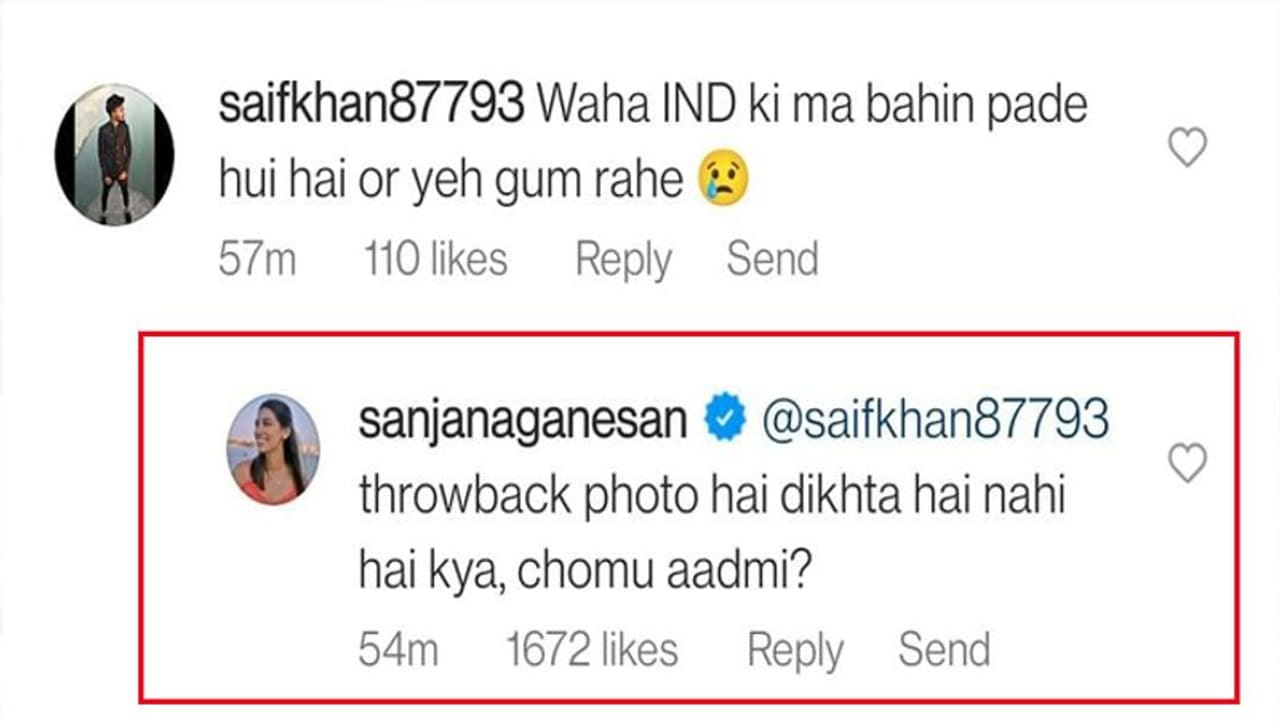Open the saifkhan87793 username profile link
The image size is (1280, 722).
(371, 105)
